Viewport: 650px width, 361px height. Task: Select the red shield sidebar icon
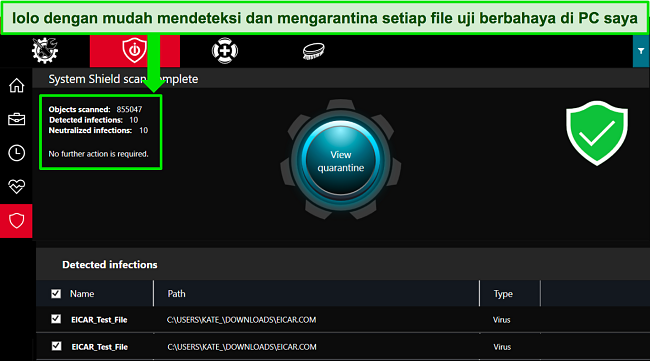[x=16, y=220]
